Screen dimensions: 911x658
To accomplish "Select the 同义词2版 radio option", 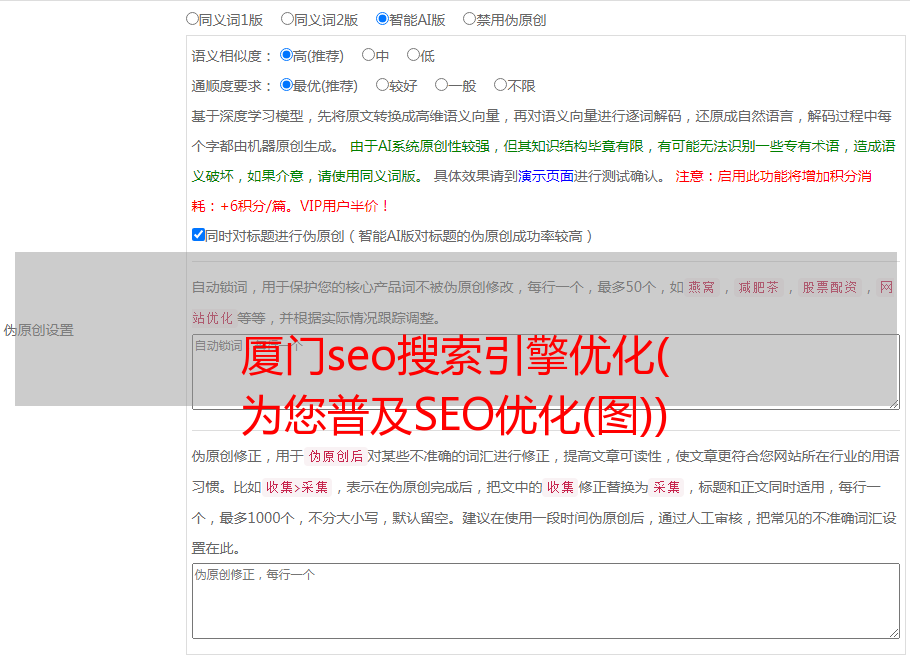I will (287, 19).
